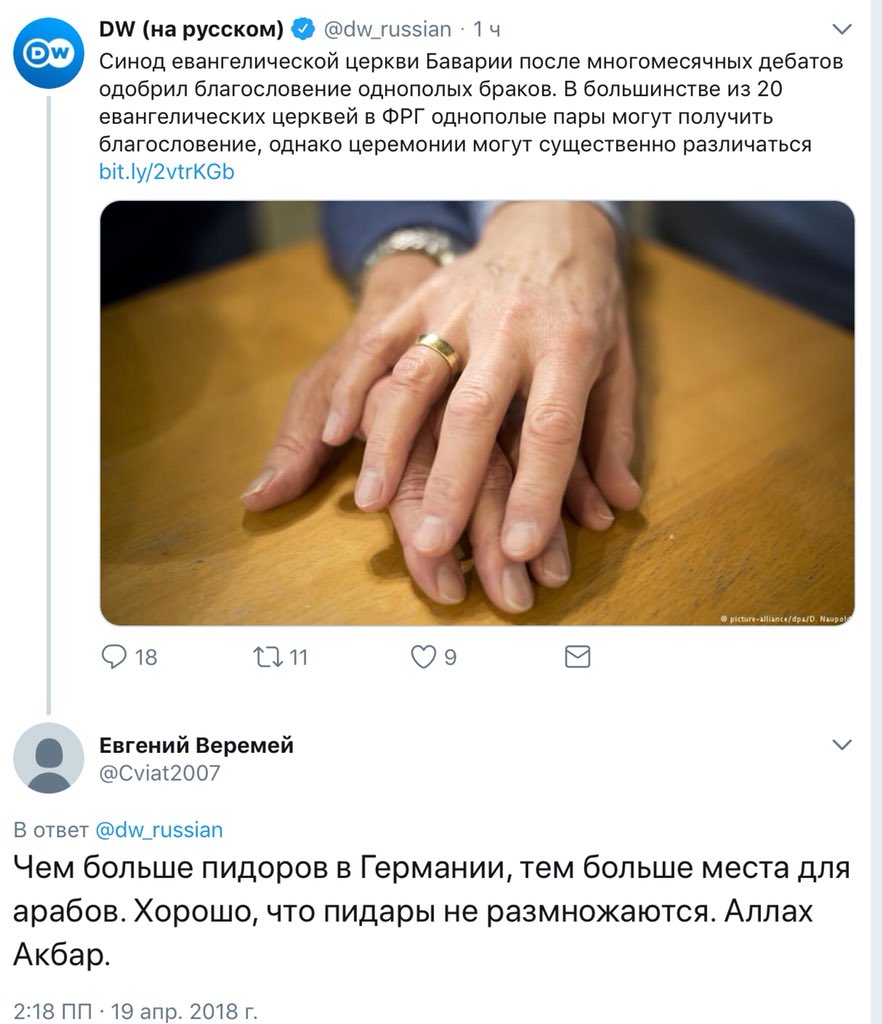The height and width of the screenshot is (1024, 882).
Task: Expand the DW tweet options chevron
Action: coord(843,29)
